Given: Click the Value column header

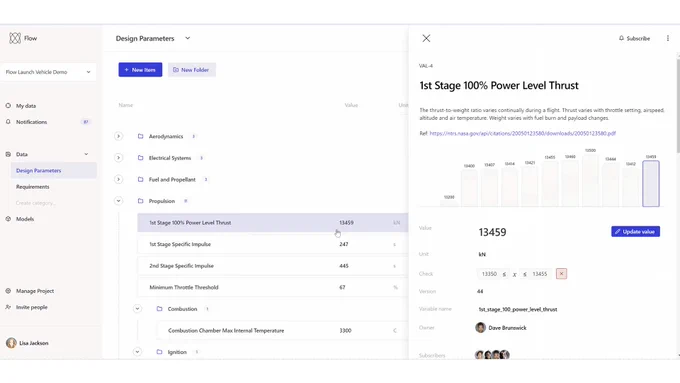Looking at the screenshot, I should pyautogui.click(x=351, y=105).
